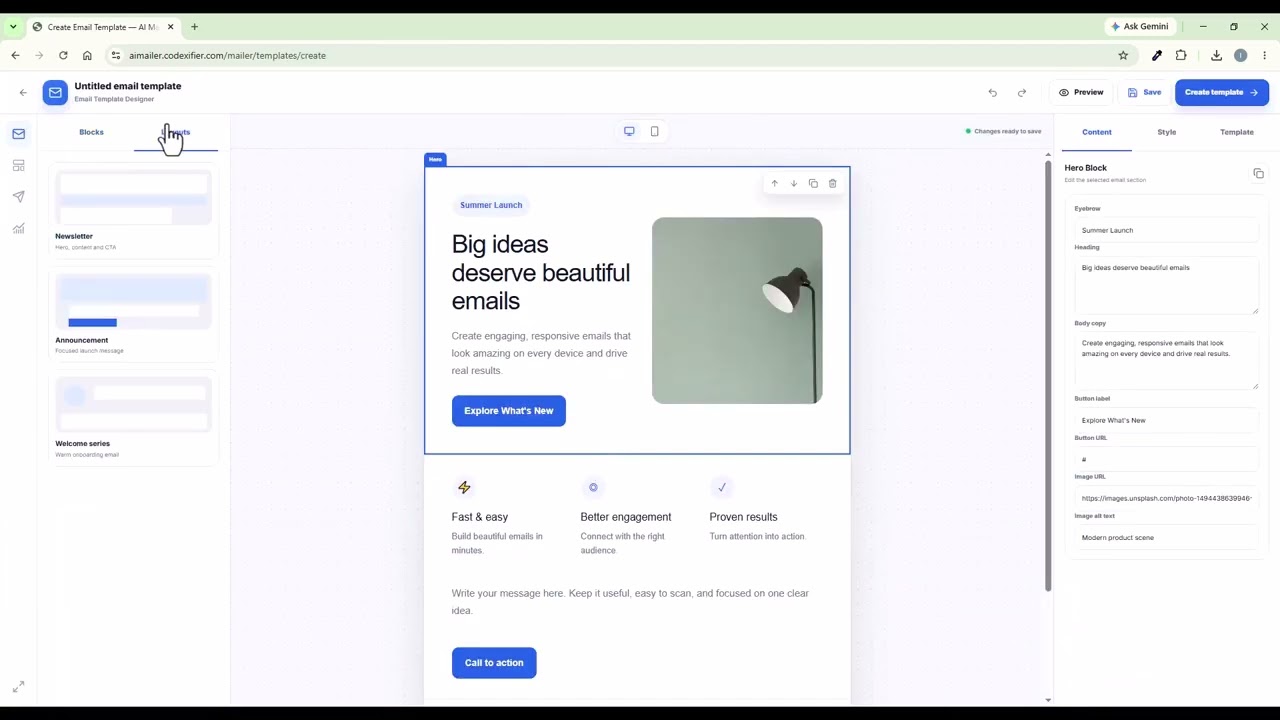Screen dimensions: 1280x720
Task: Click the blue email template designer logo
Action: click(x=55, y=92)
